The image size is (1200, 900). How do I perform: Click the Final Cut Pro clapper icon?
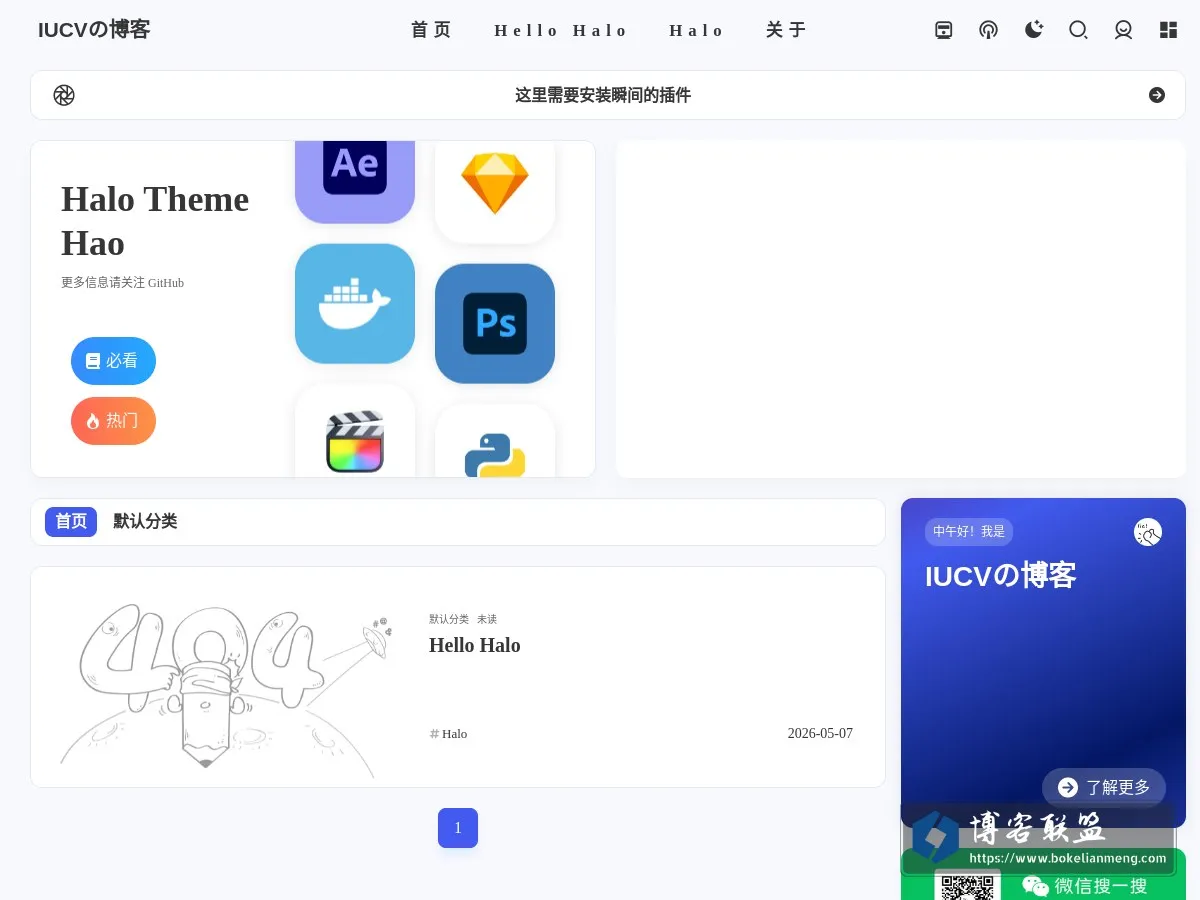click(x=355, y=431)
